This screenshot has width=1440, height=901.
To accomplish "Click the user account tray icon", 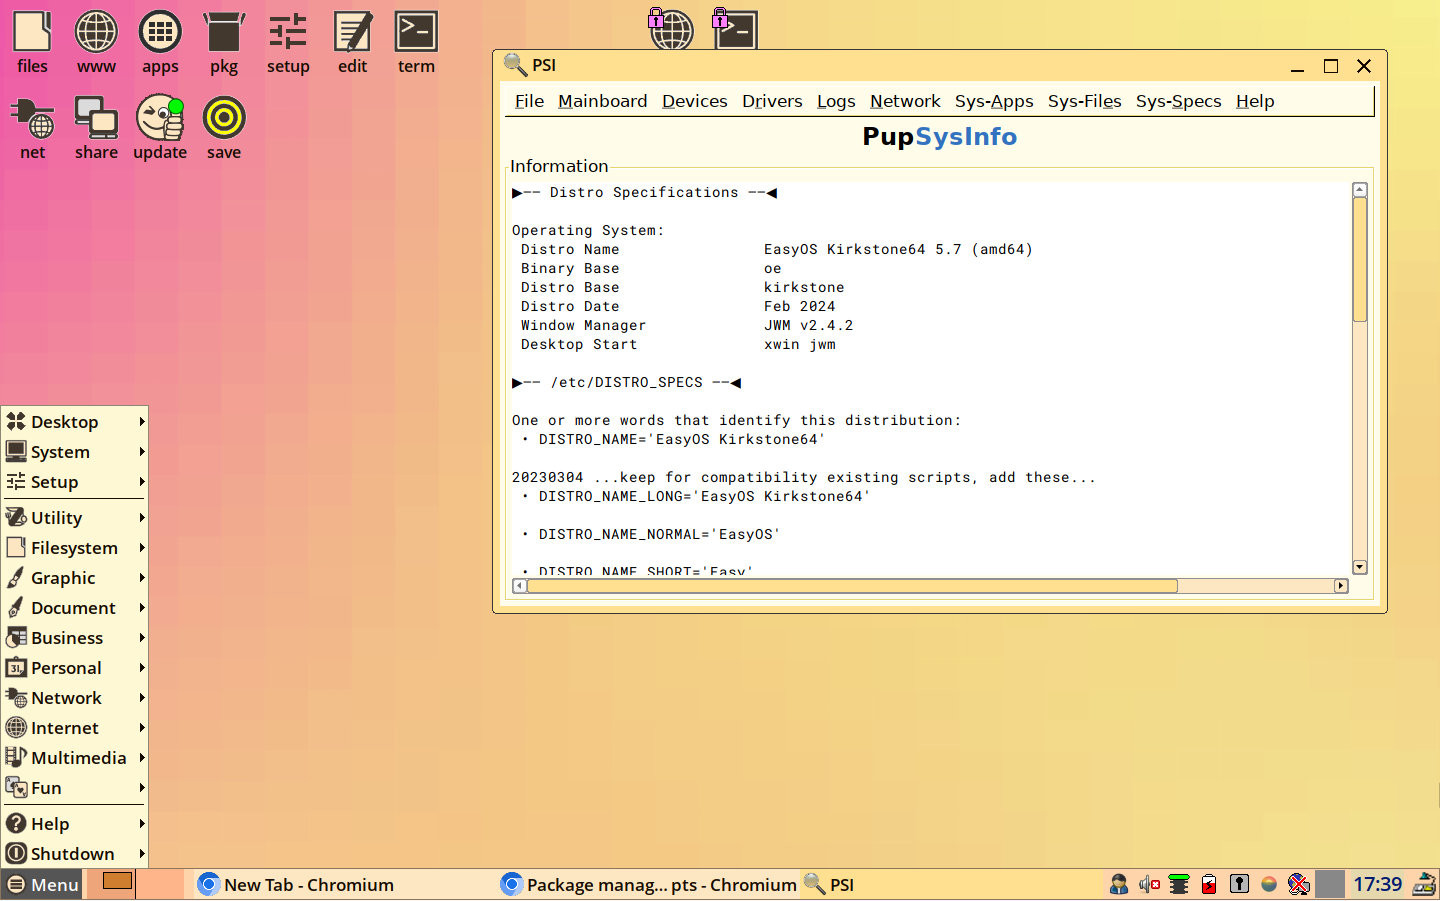I will click(x=1119, y=884).
